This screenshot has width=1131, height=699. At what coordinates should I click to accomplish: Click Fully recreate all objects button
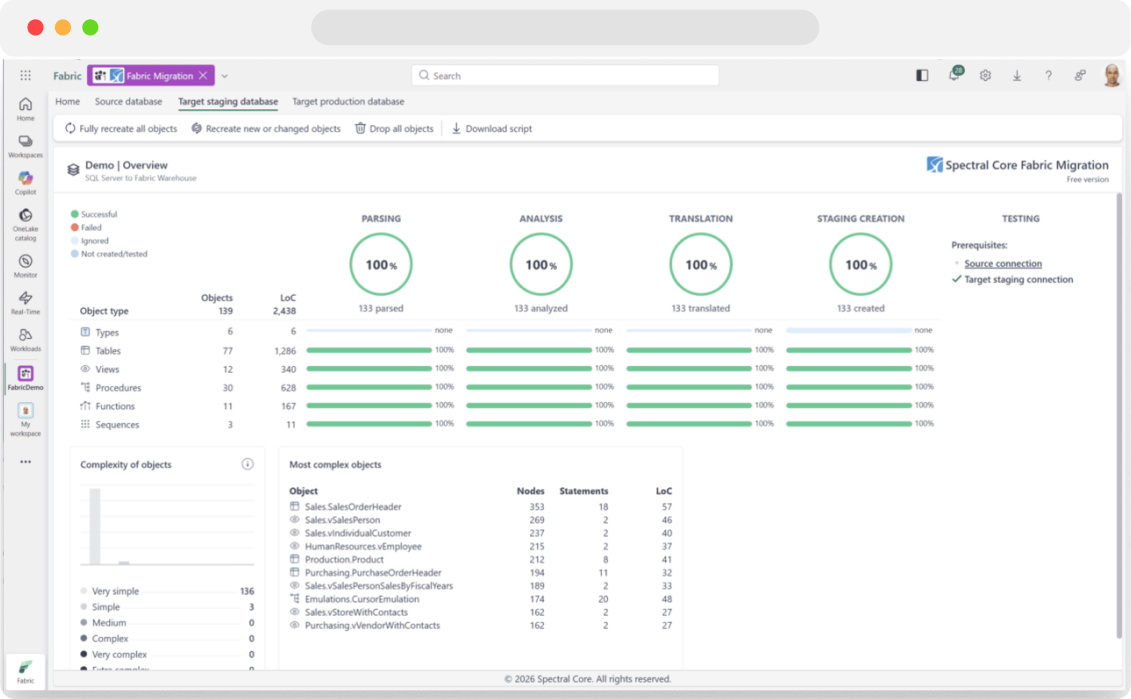tap(121, 129)
